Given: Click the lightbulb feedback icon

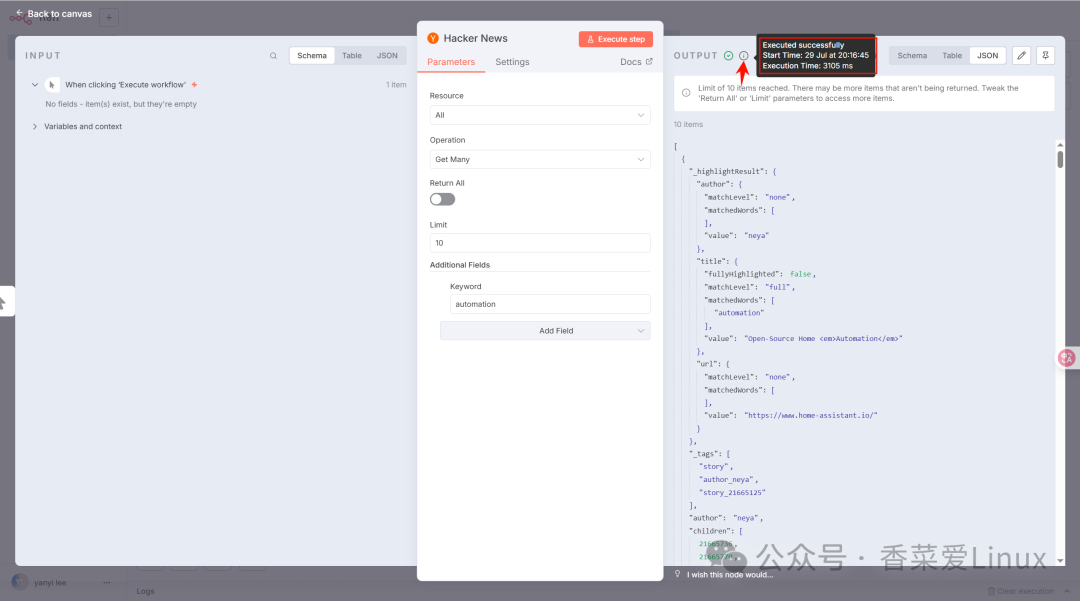Looking at the screenshot, I should tap(678, 574).
